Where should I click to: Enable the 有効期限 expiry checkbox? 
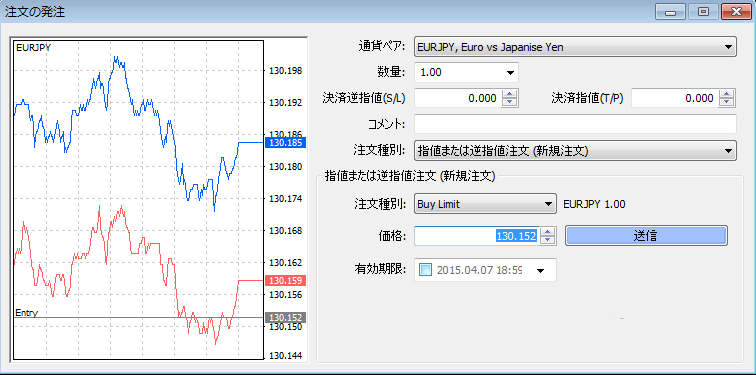coord(425,270)
